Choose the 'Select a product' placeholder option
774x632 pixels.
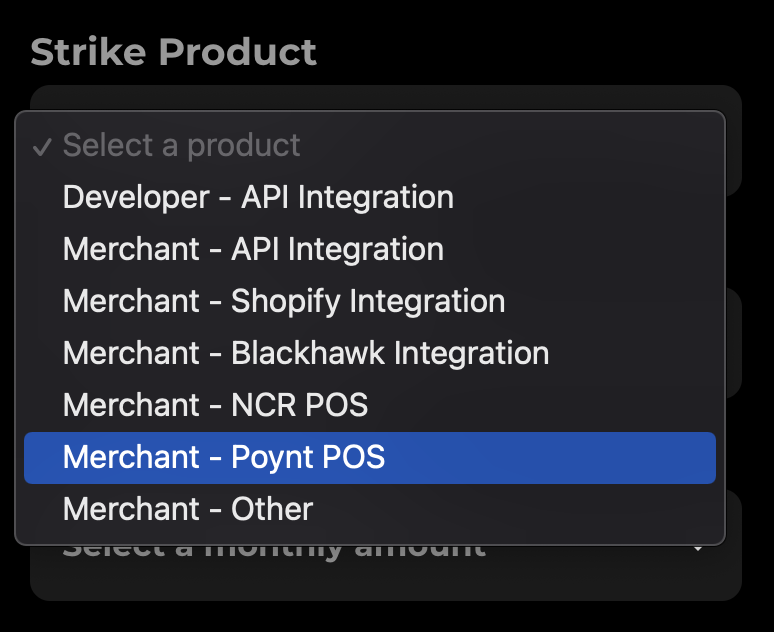coord(370,145)
